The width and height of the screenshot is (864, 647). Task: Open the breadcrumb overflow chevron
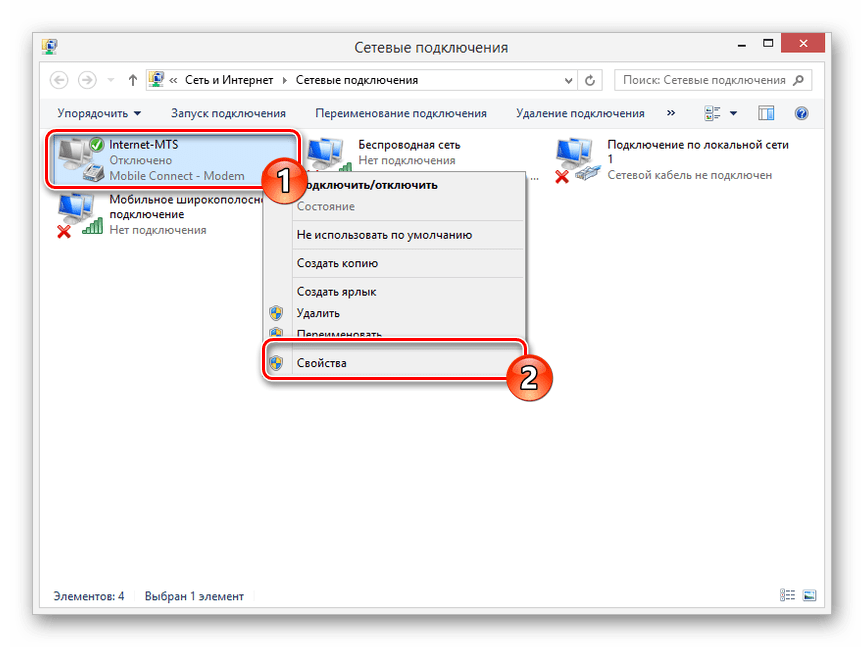(x=173, y=80)
